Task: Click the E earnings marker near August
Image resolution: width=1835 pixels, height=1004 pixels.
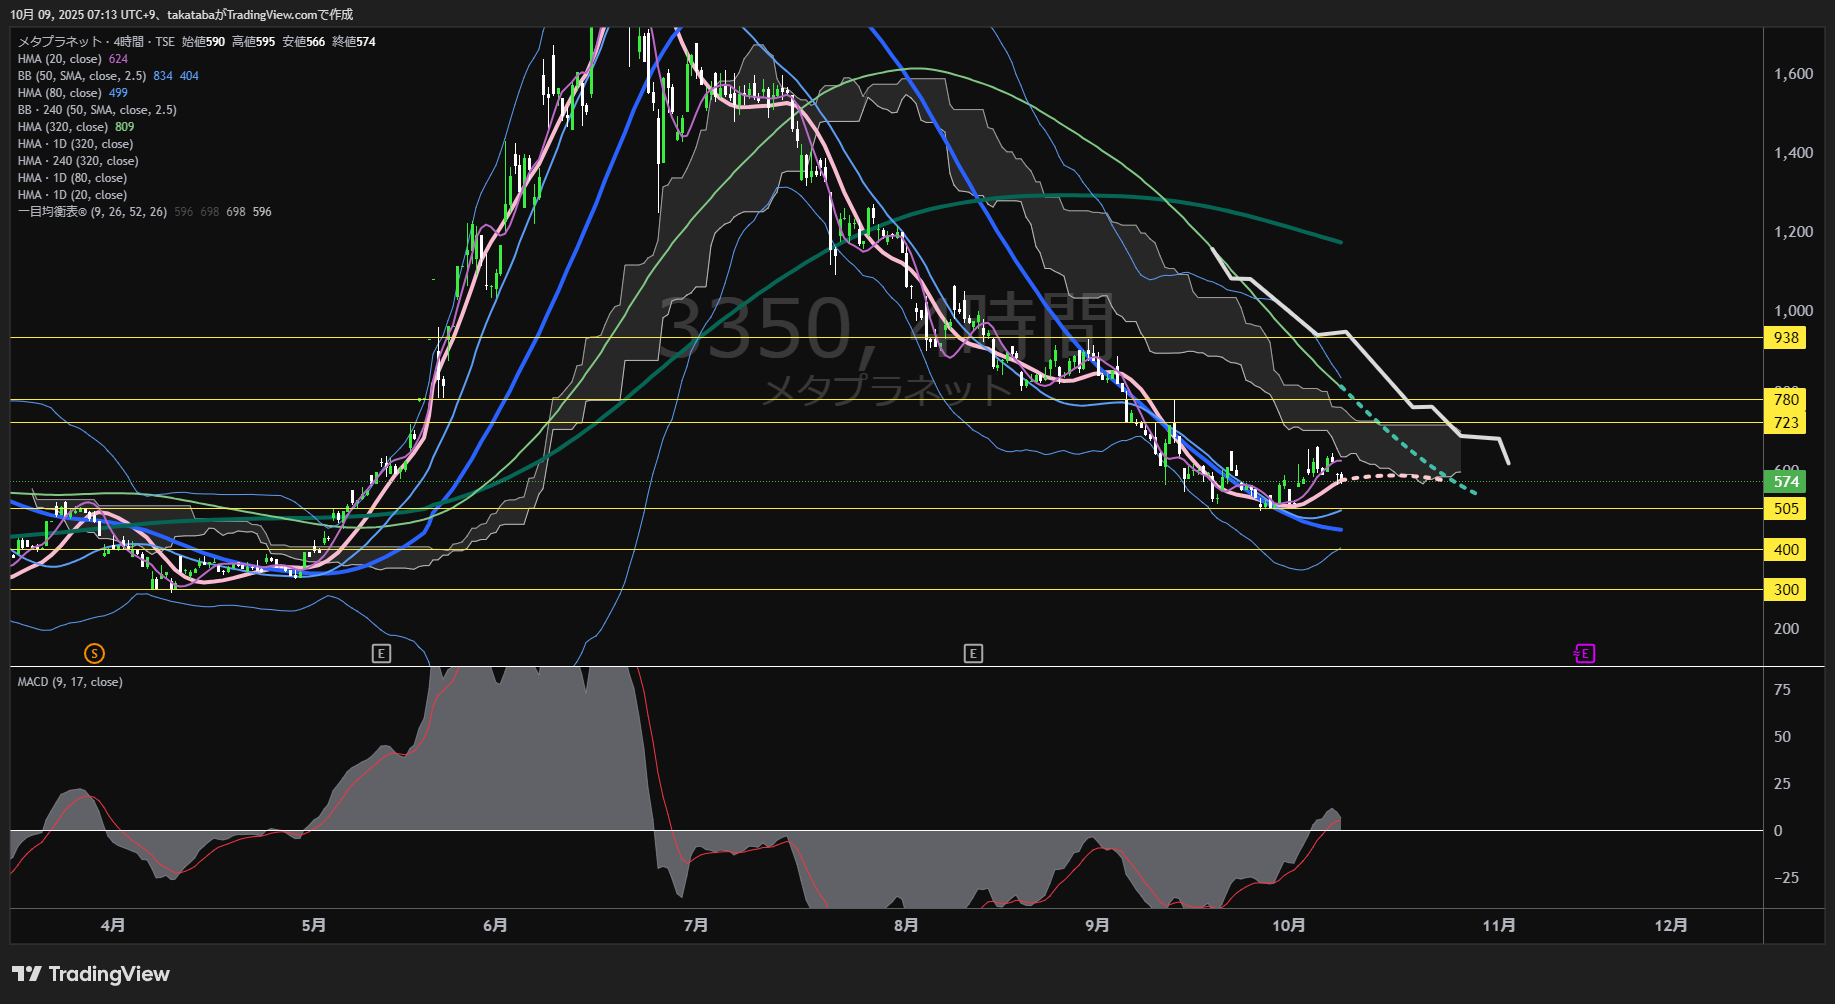Action: (x=973, y=653)
